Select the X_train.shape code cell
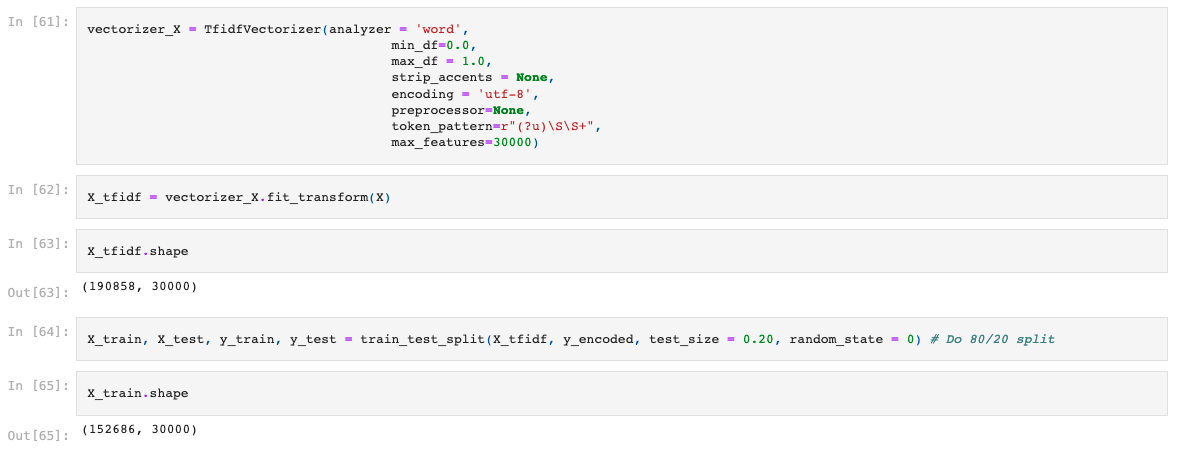 [x=621, y=393]
